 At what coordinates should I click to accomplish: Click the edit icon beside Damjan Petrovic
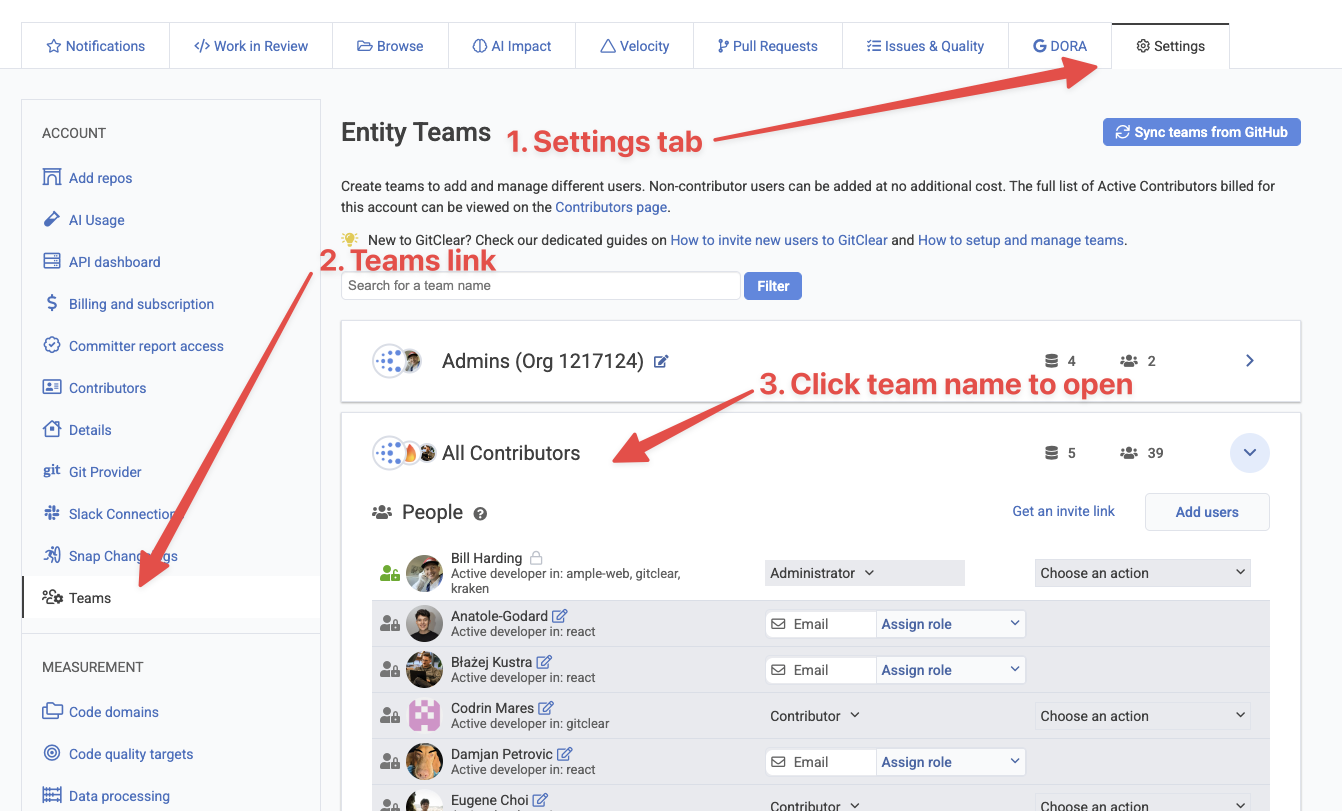[x=565, y=754]
